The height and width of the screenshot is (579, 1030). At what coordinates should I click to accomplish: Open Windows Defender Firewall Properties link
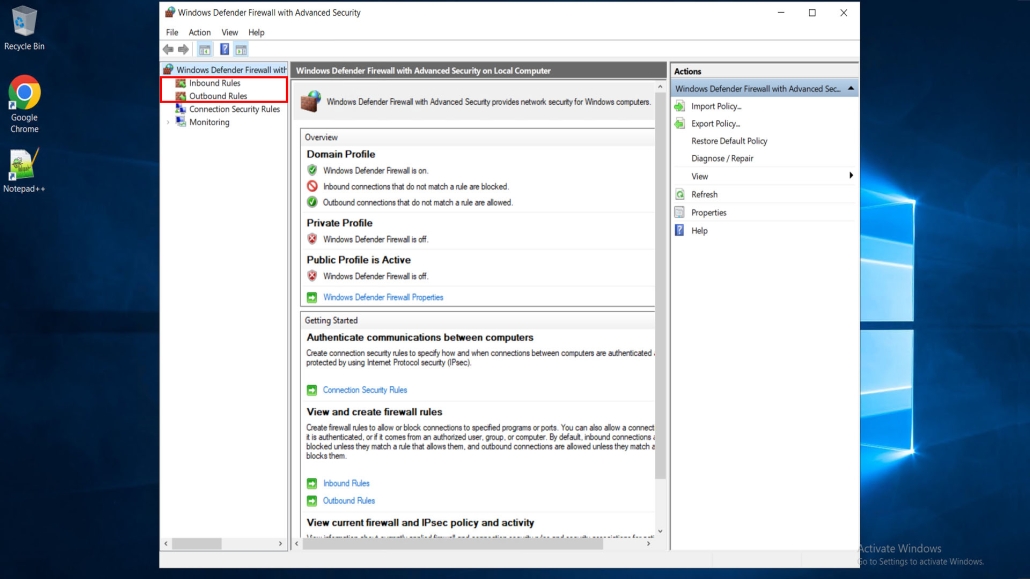pyautogui.click(x=383, y=298)
